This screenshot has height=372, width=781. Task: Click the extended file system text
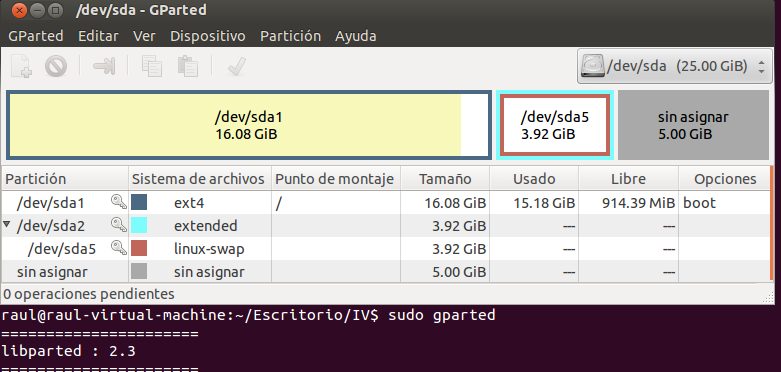(206, 226)
